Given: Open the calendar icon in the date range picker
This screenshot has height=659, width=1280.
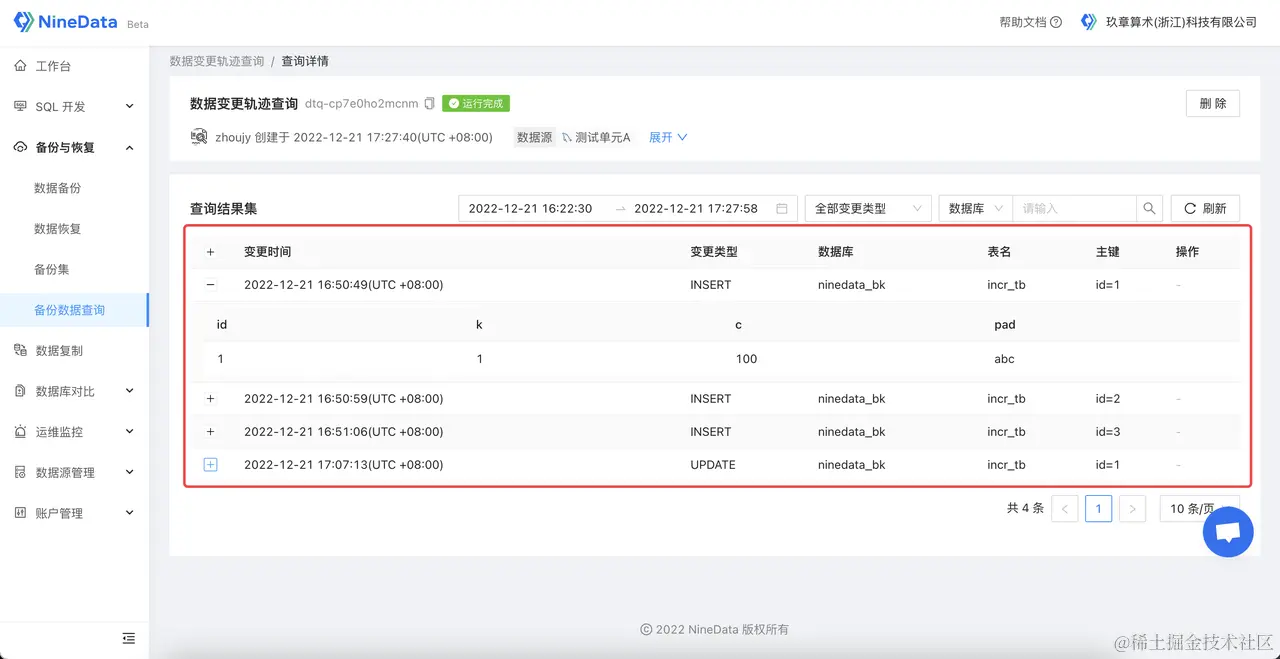Looking at the screenshot, I should [781, 208].
